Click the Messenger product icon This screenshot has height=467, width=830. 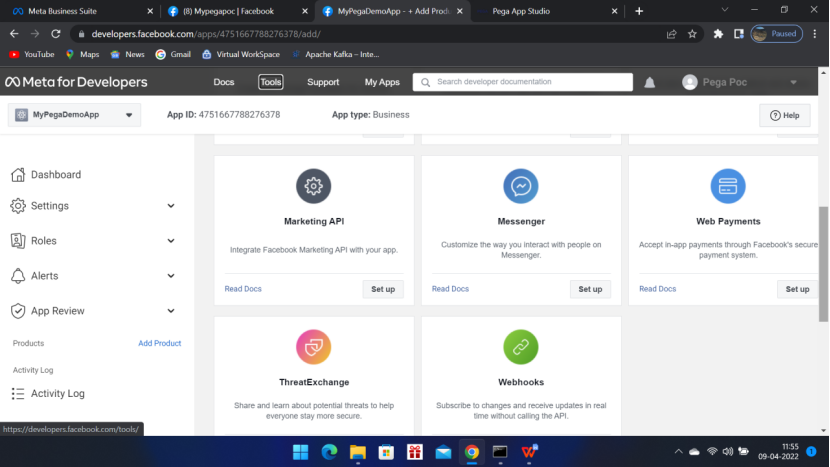click(x=521, y=186)
